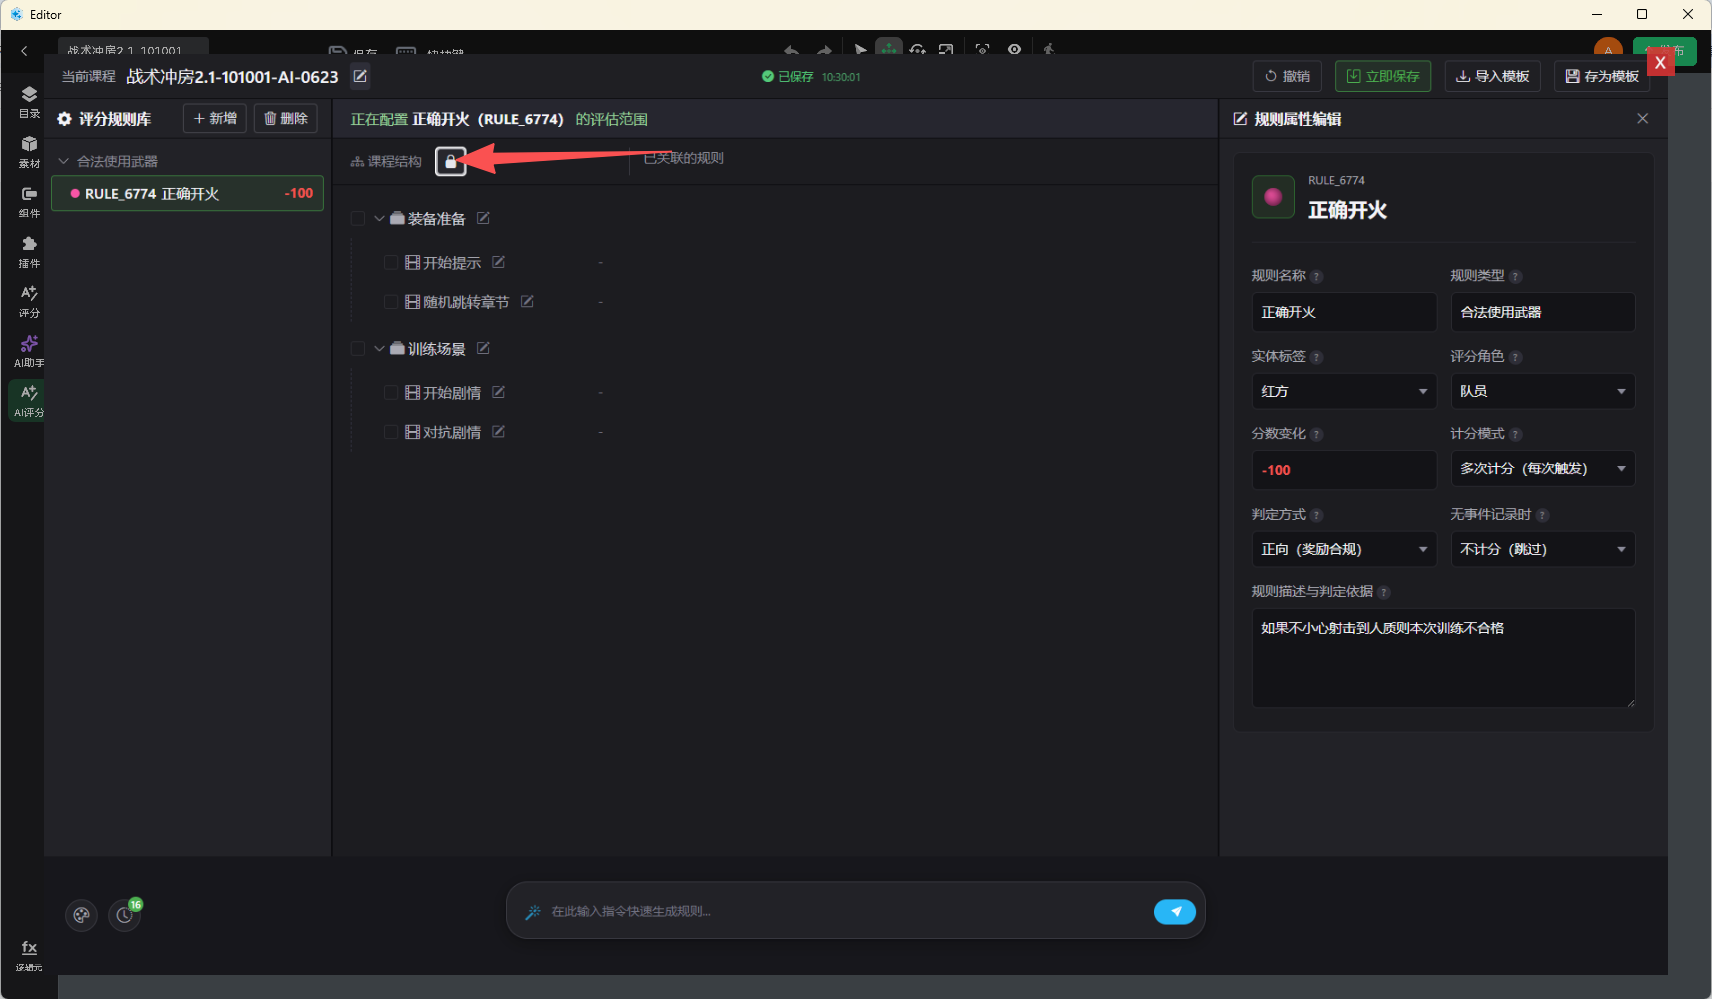Send the rule generation command
The height and width of the screenshot is (999, 1712).
tap(1175, 911)
